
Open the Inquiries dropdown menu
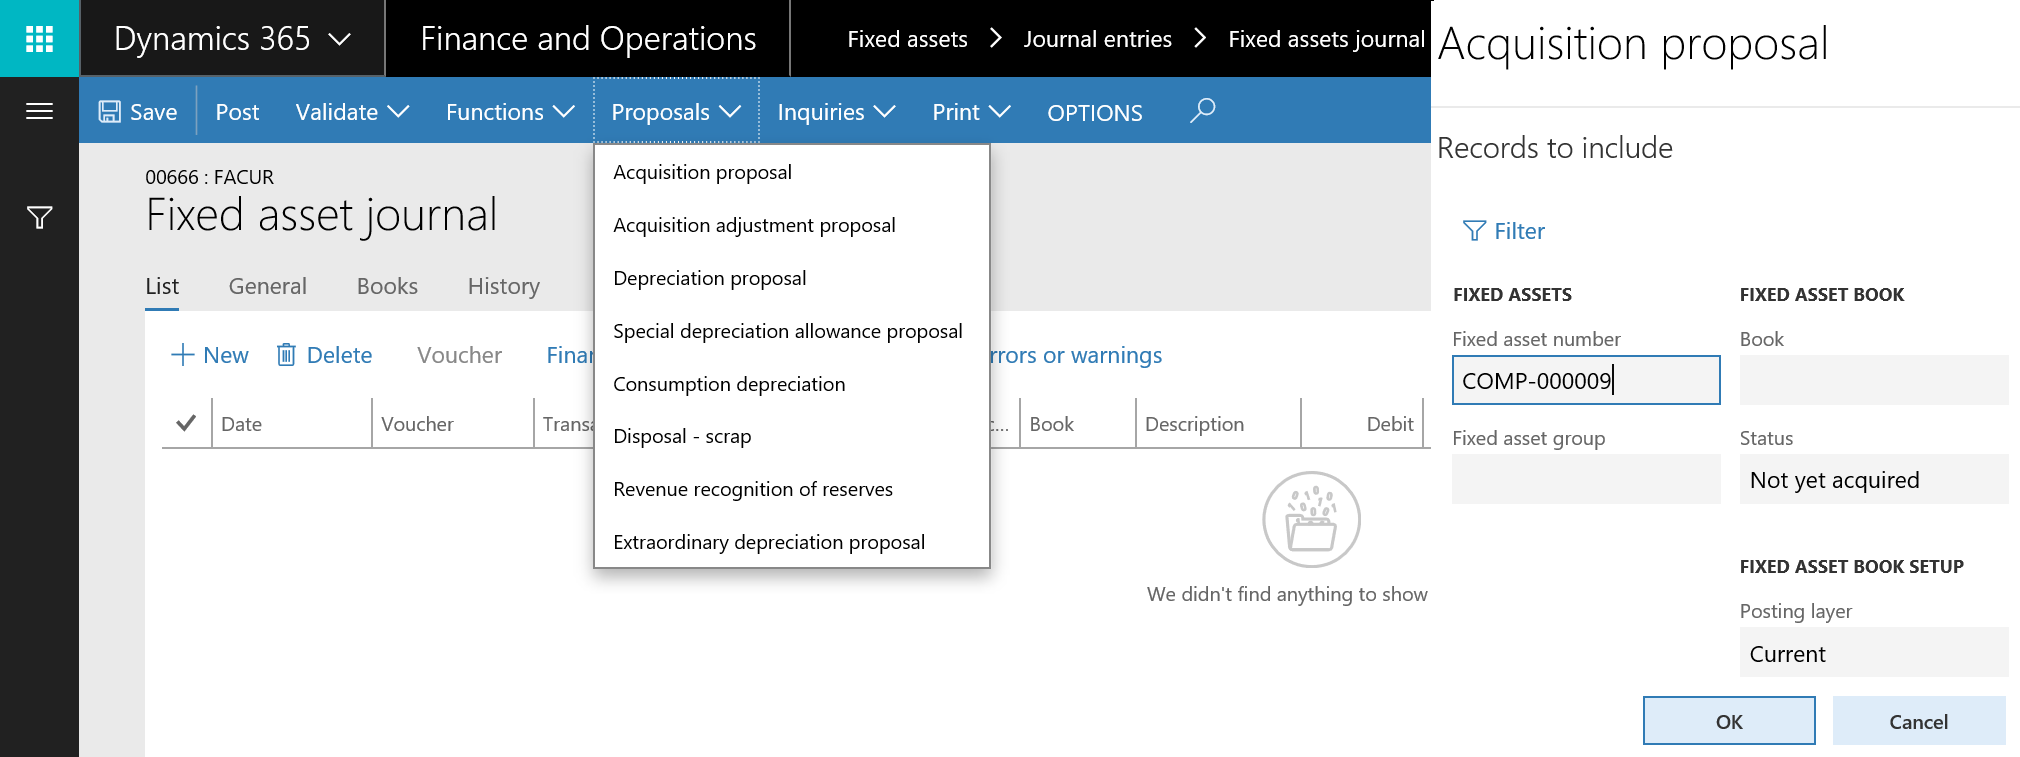[836, 112]
